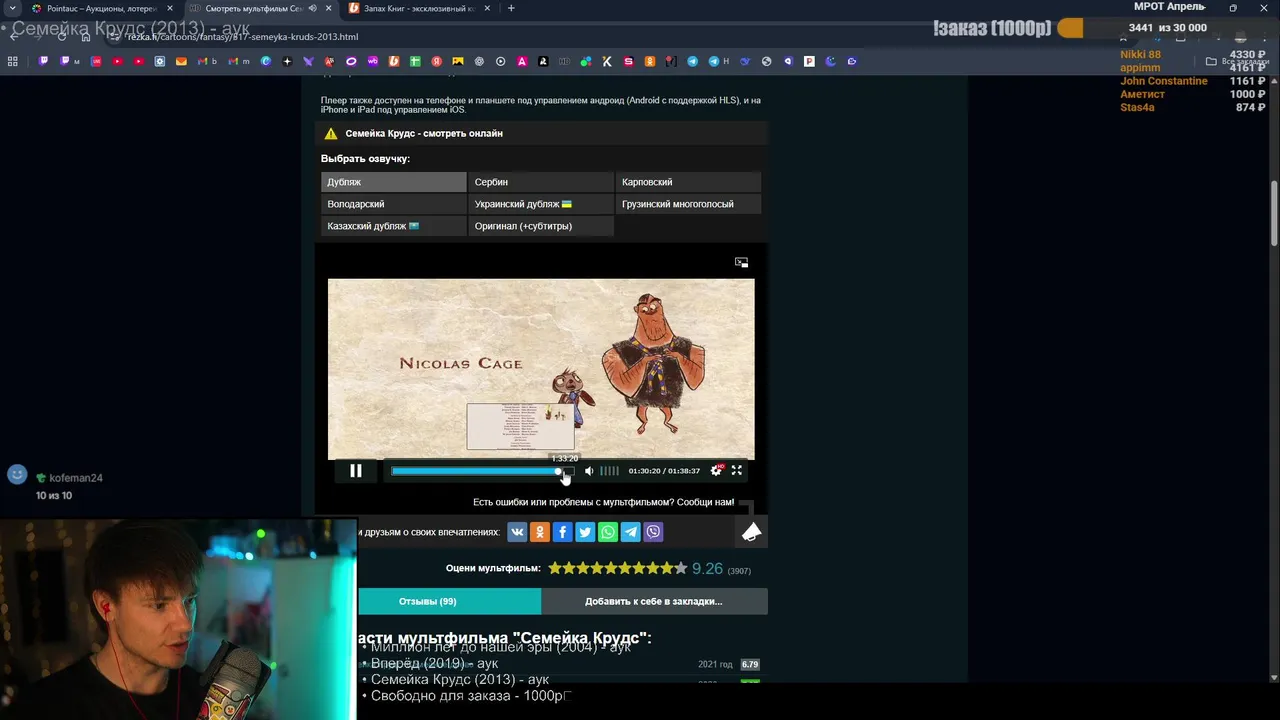Click the site info icon in address bar
The image size is (1280, 720).
pyautogui.click(x=116, y=37)
